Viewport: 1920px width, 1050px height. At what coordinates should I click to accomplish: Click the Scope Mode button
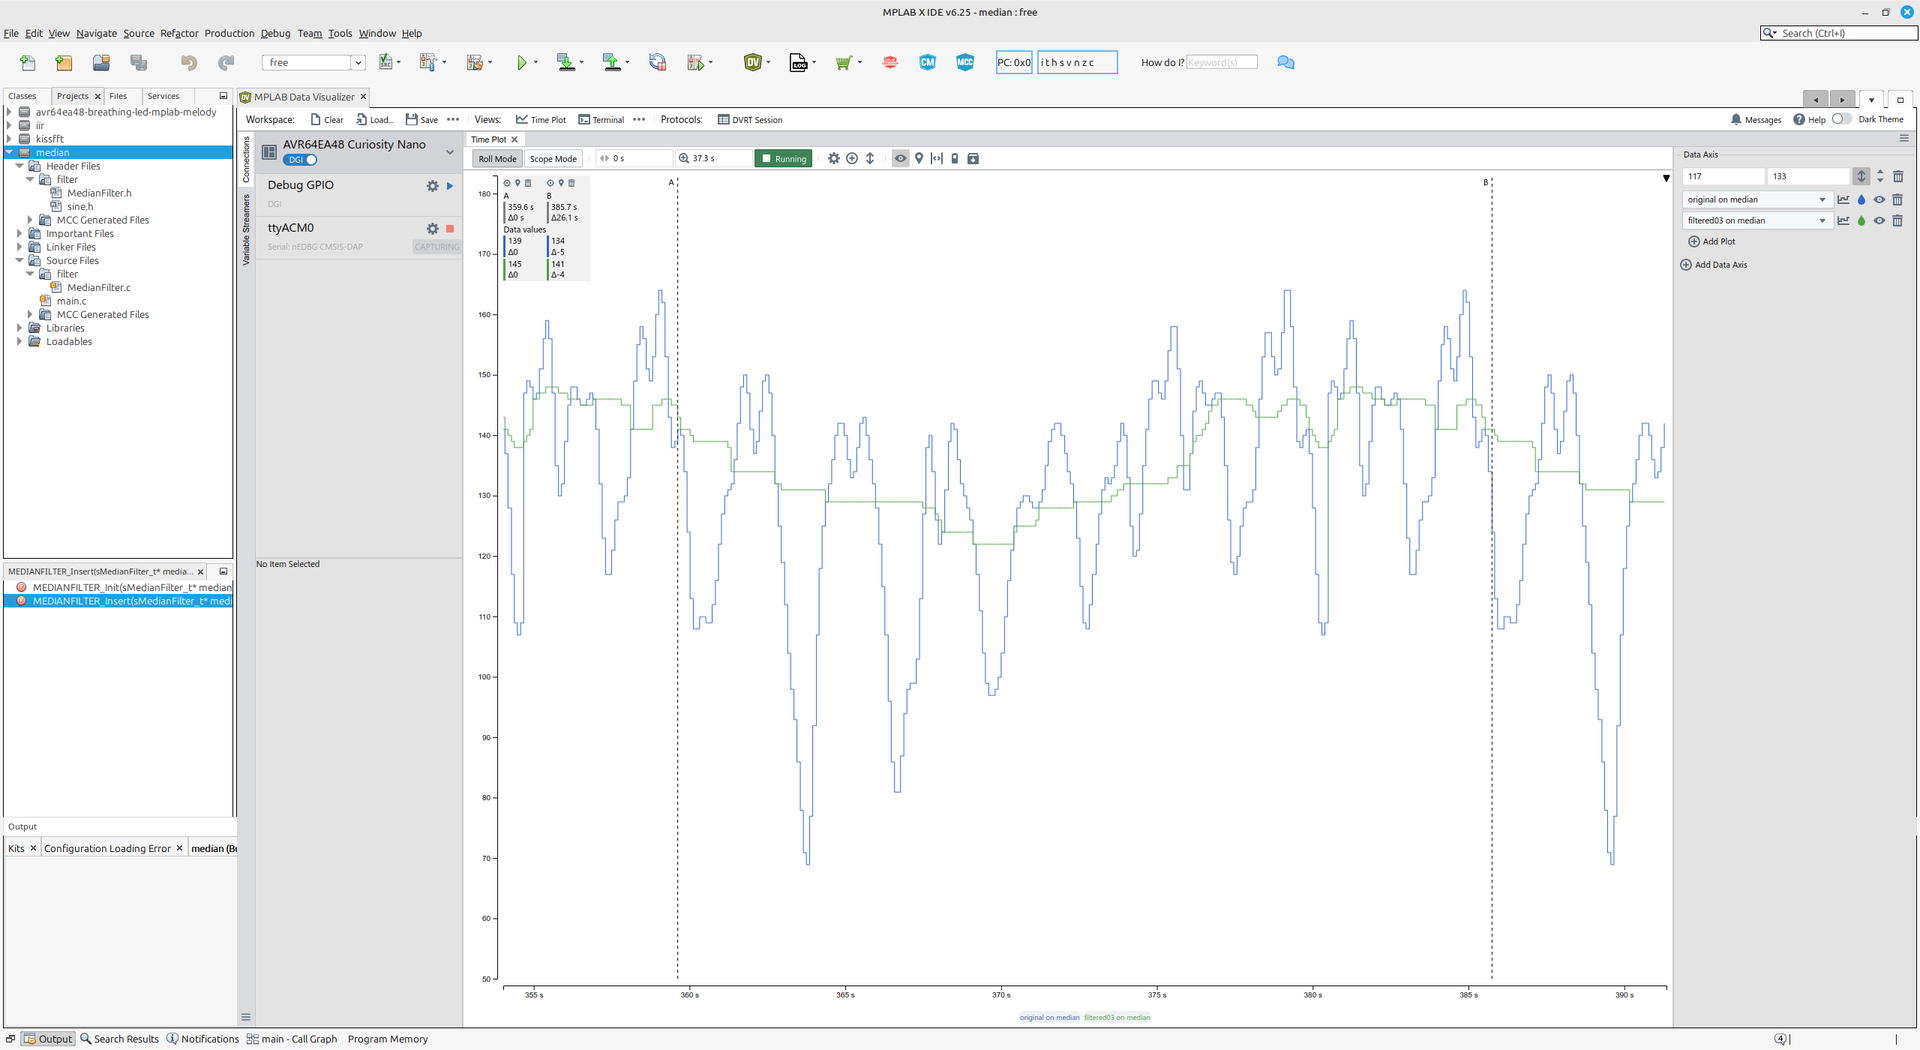pos(553,159)
